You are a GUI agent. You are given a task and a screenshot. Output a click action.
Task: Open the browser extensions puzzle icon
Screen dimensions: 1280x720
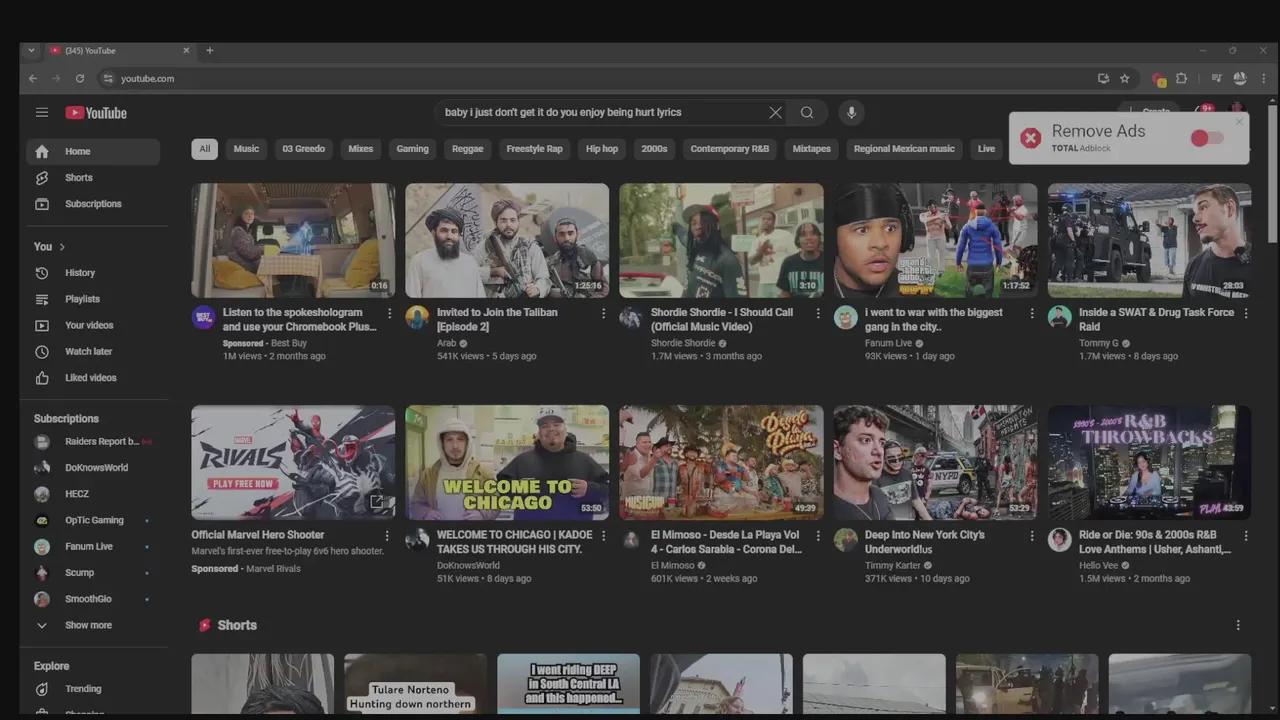click(x=1181, y=78)
